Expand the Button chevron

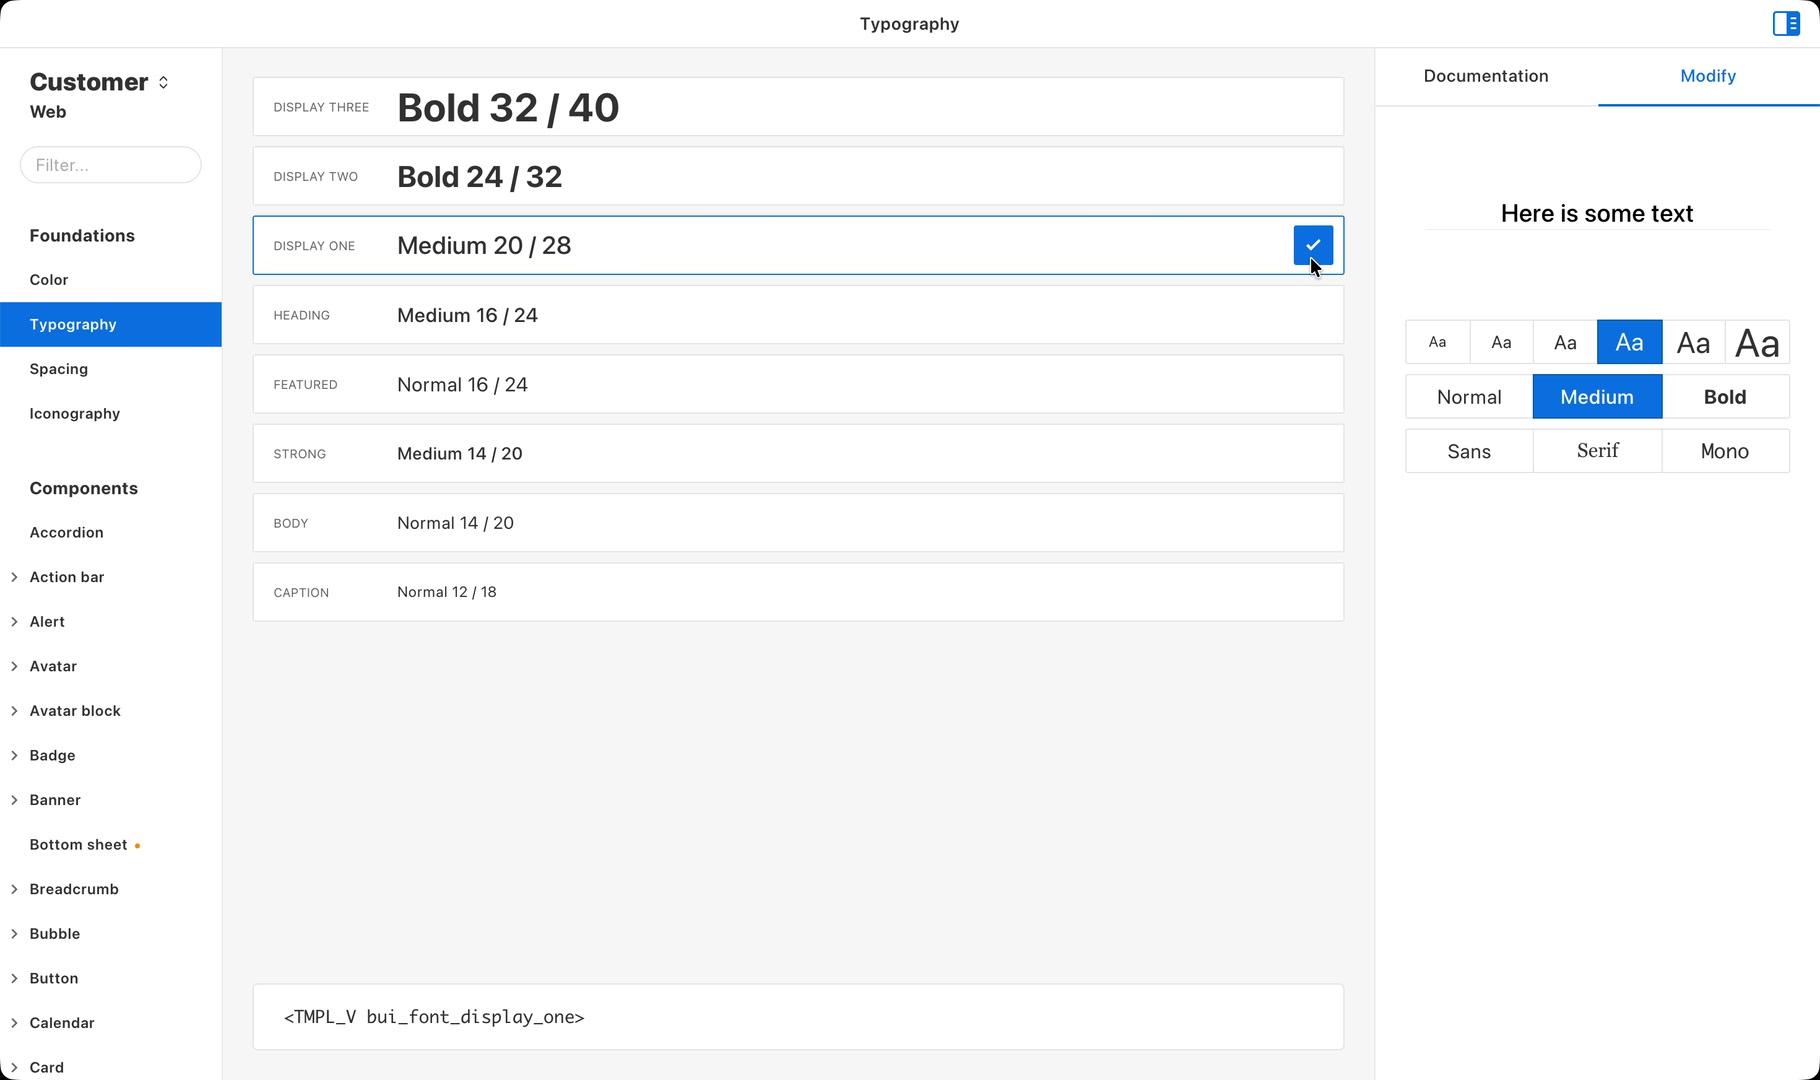14,978
